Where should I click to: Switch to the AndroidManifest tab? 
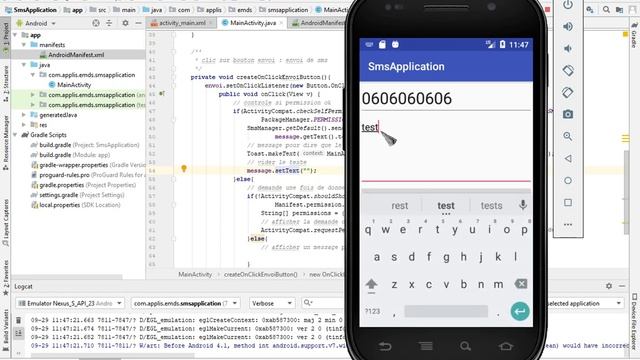click(x=318, y=23)
